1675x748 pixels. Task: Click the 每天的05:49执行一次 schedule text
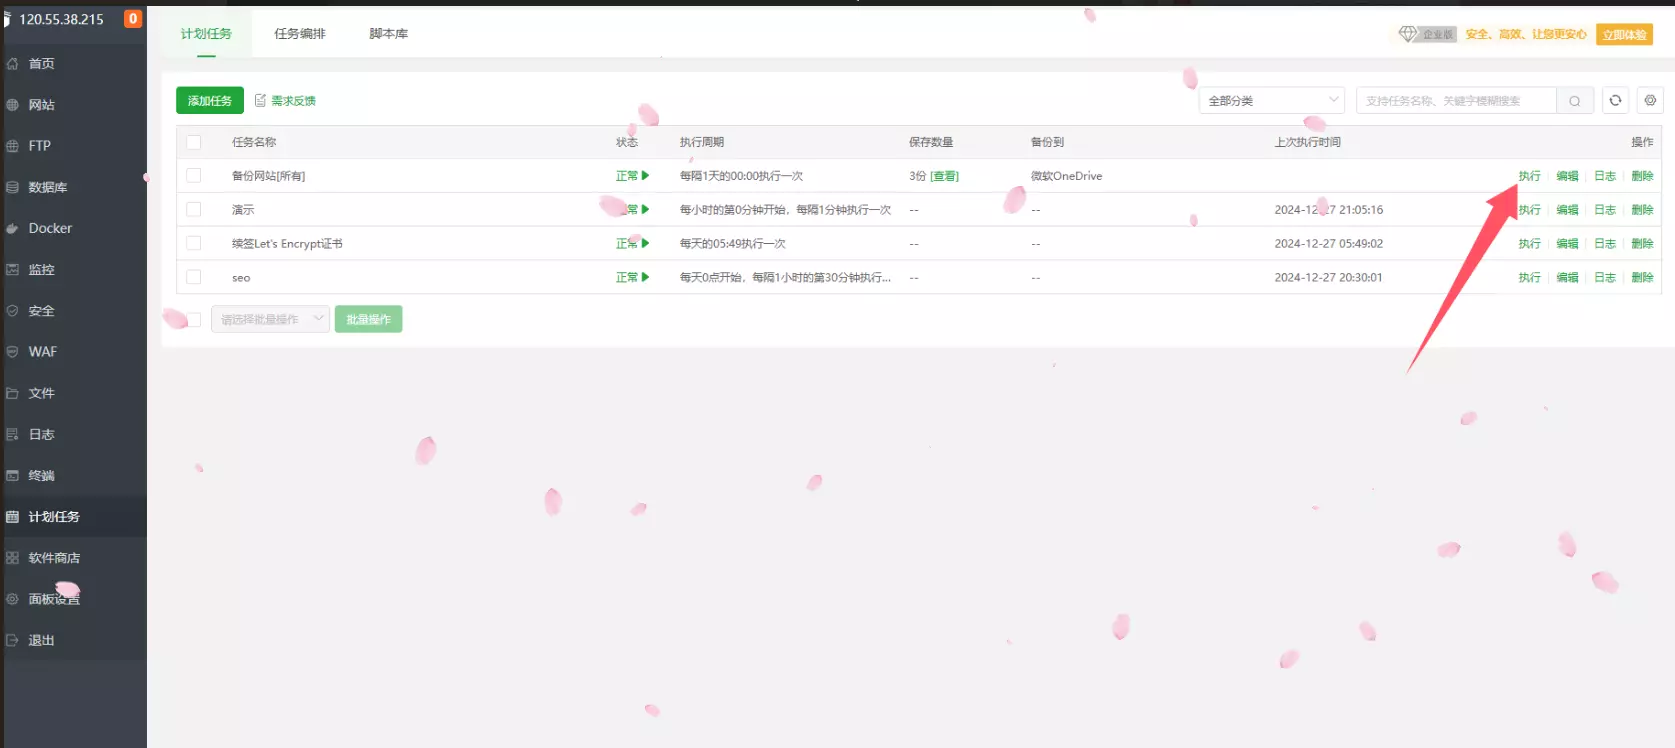click(x=733, y=244)
